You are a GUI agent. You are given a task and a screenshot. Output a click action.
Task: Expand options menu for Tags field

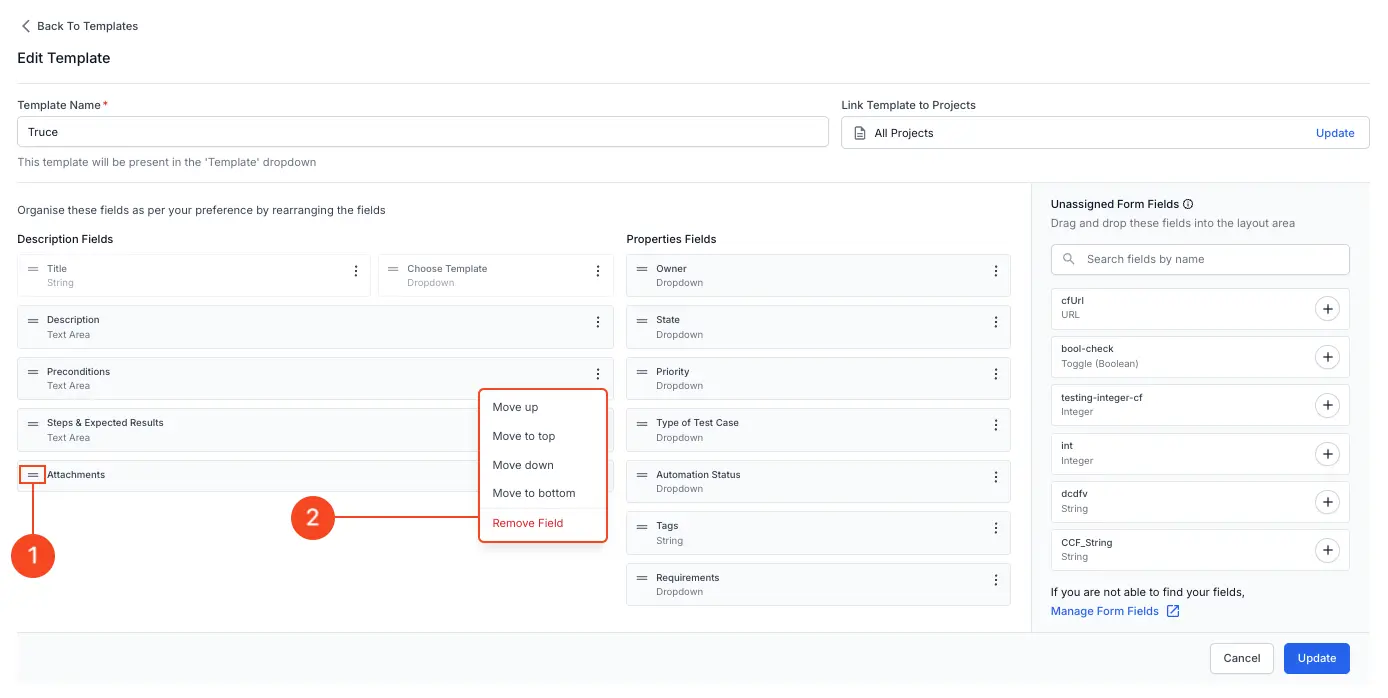pos(995,528)
